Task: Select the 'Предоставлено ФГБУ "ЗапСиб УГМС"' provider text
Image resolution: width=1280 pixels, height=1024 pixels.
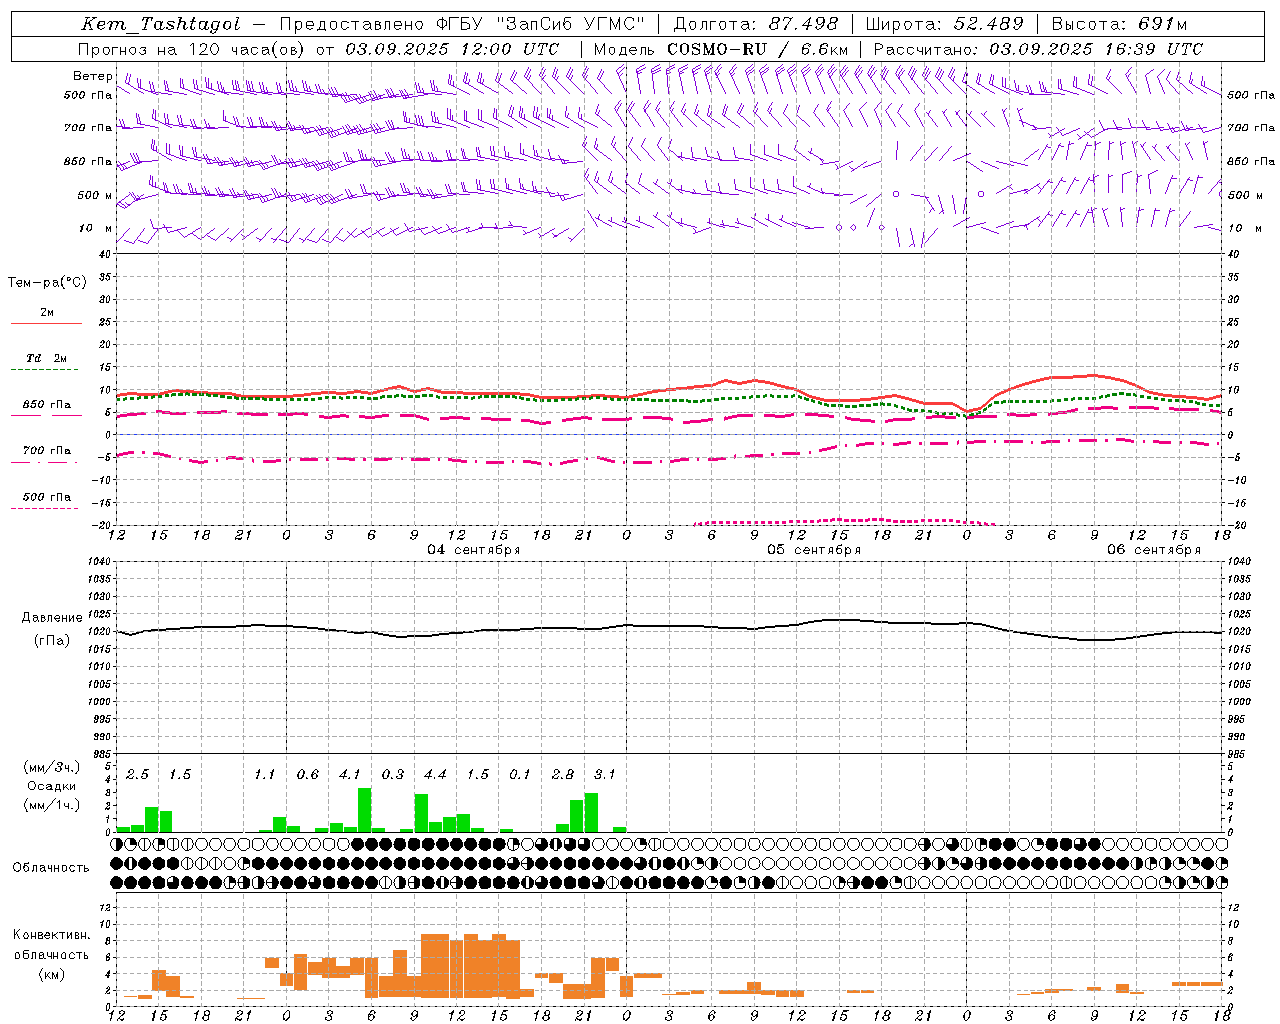Action: pyautogui.click(x=462, y=24)
